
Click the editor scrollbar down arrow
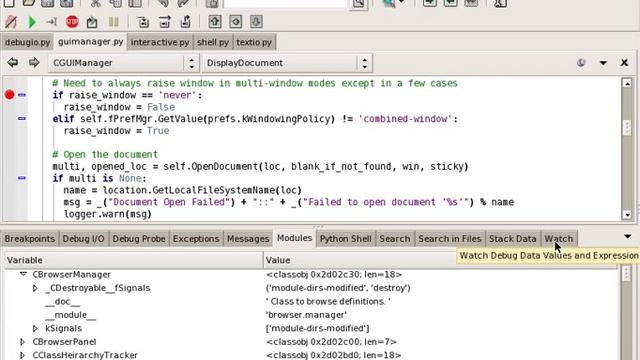pos(627,215)
